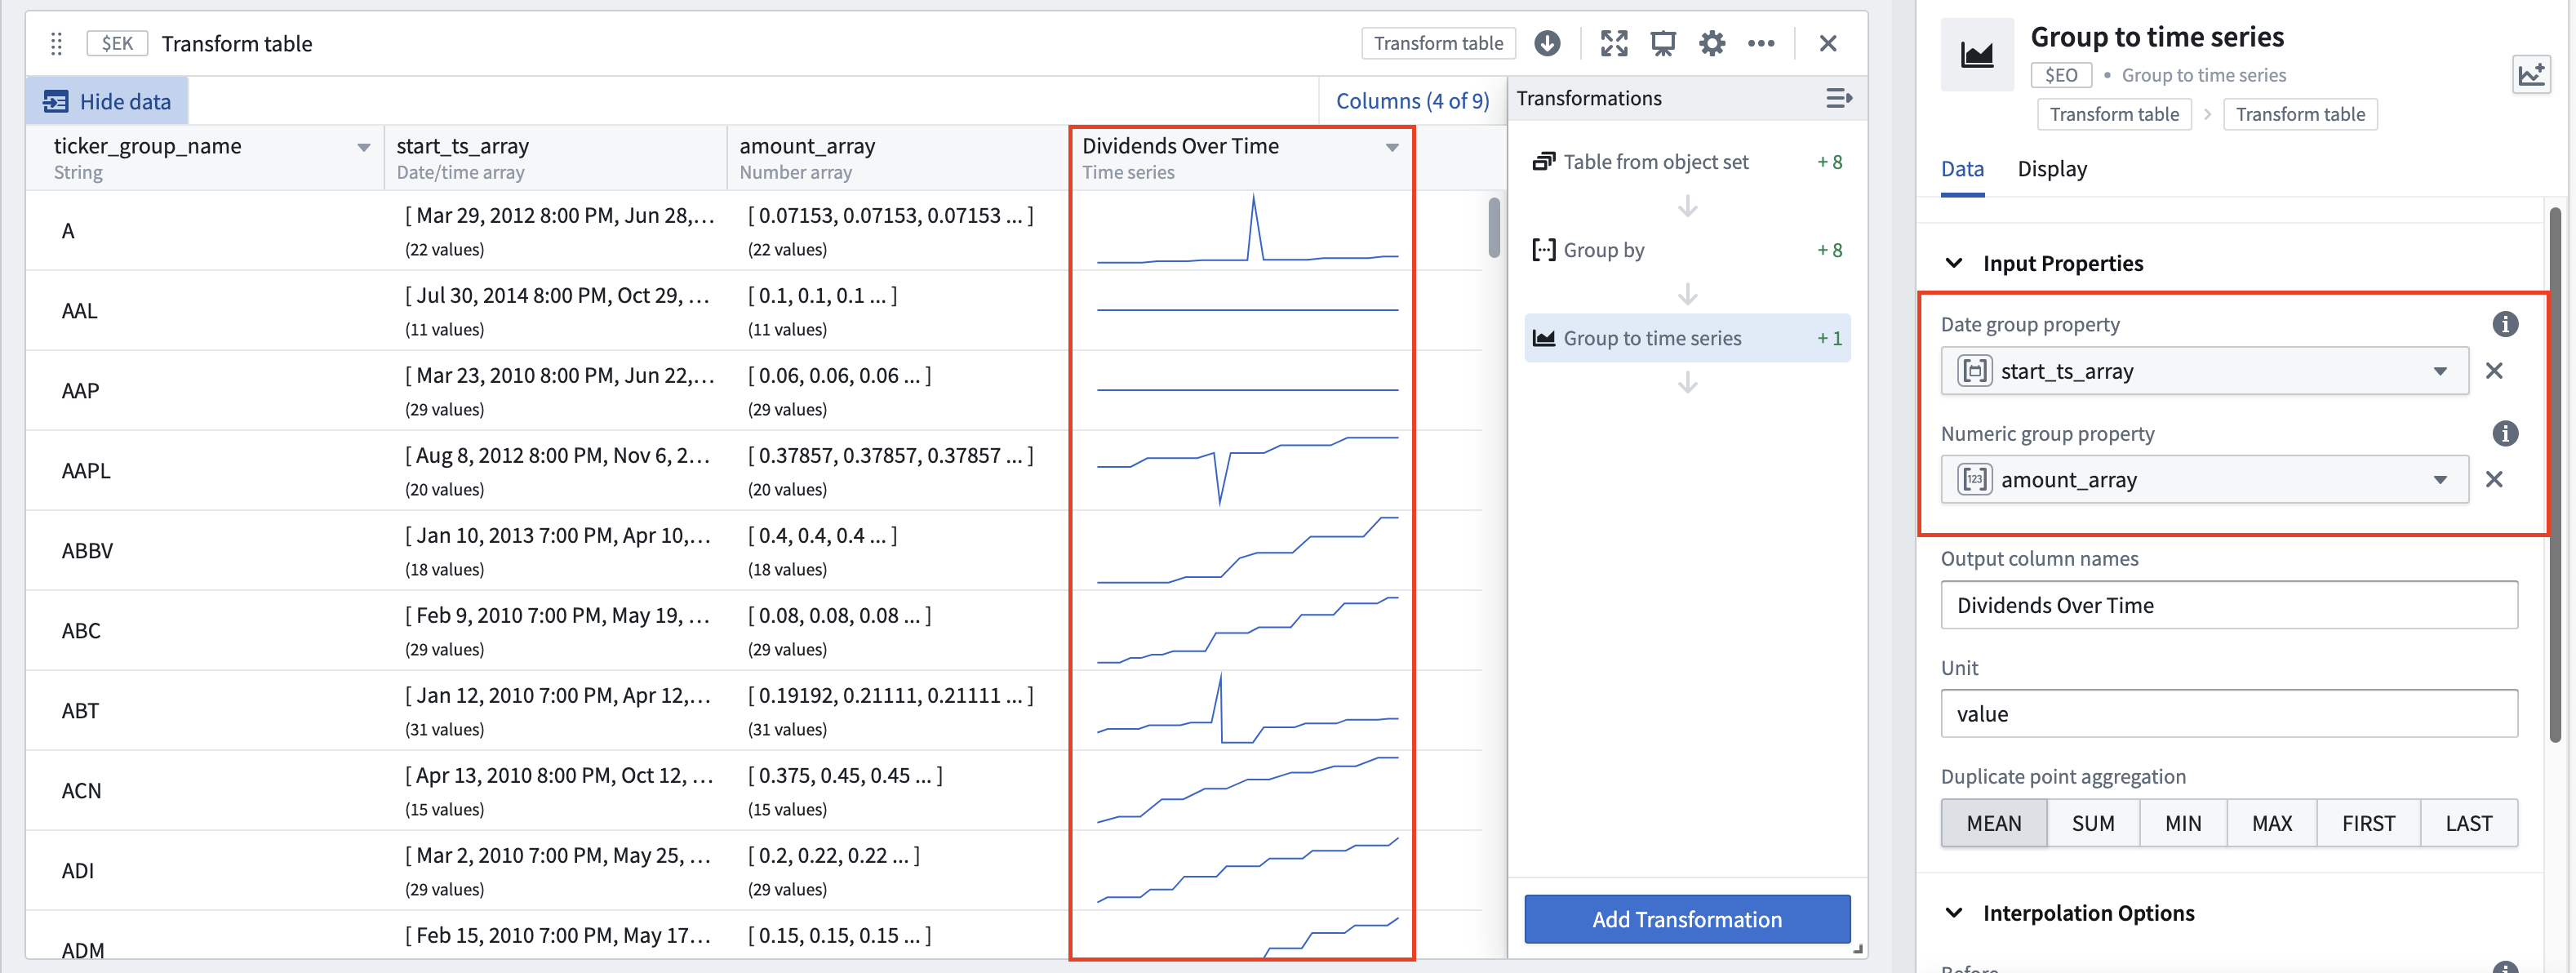Click the presentation screen icon
Screen dimensions: 2576x973
(1662, 43)
